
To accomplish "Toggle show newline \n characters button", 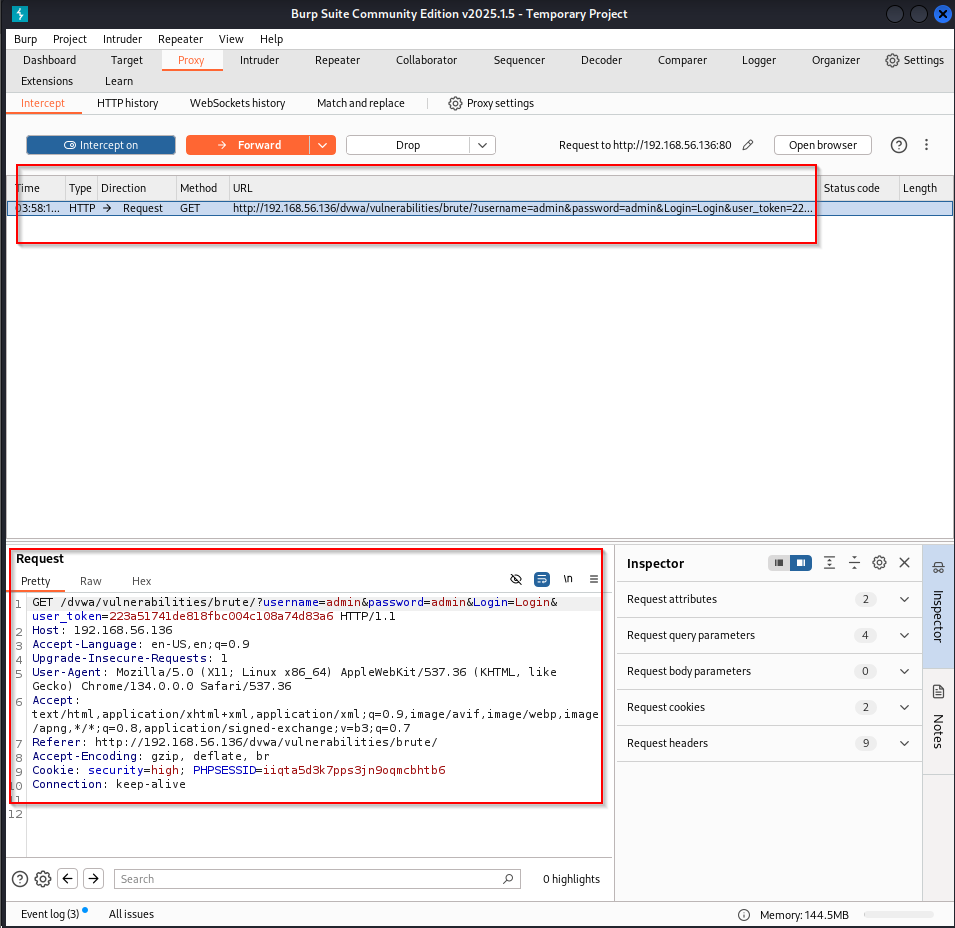I will [568, 579].
